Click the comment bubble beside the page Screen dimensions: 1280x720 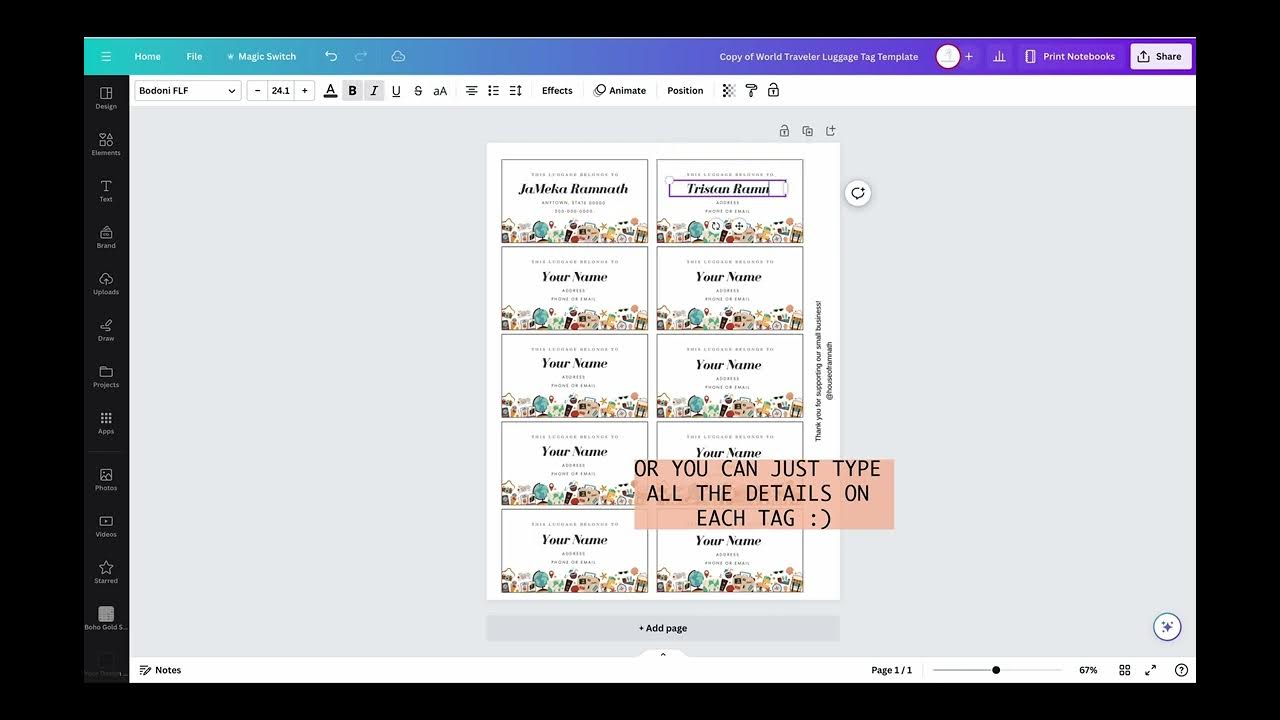click(858, 193)
